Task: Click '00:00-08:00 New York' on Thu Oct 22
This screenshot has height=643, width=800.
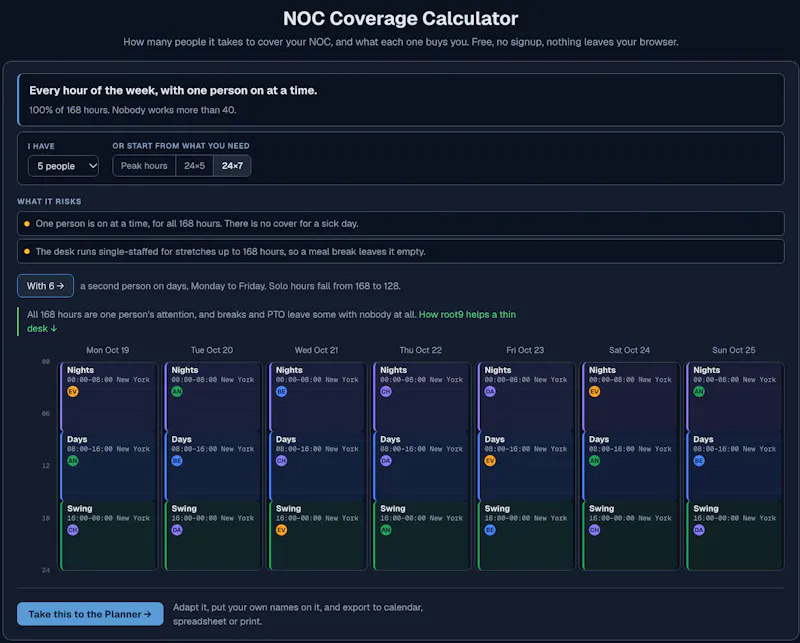Action: [x=421, y=380]
